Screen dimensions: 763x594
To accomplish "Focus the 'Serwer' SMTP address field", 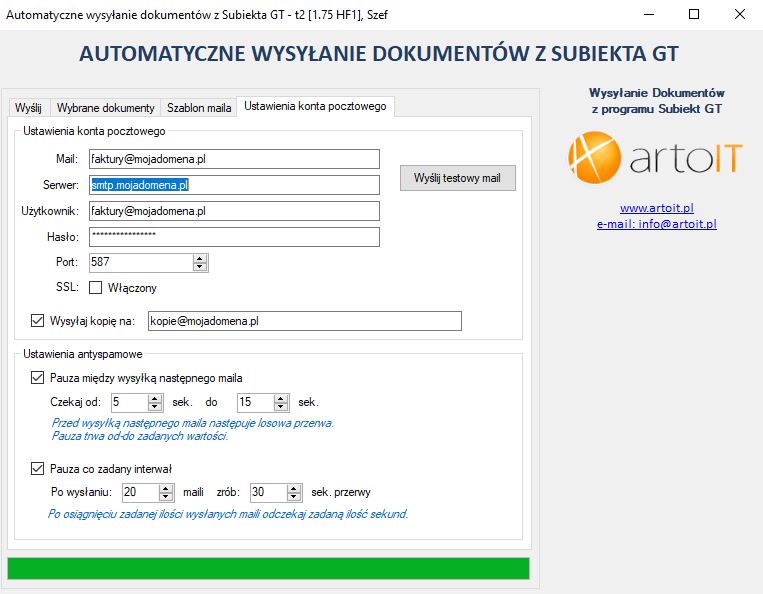I will [232, 185].
